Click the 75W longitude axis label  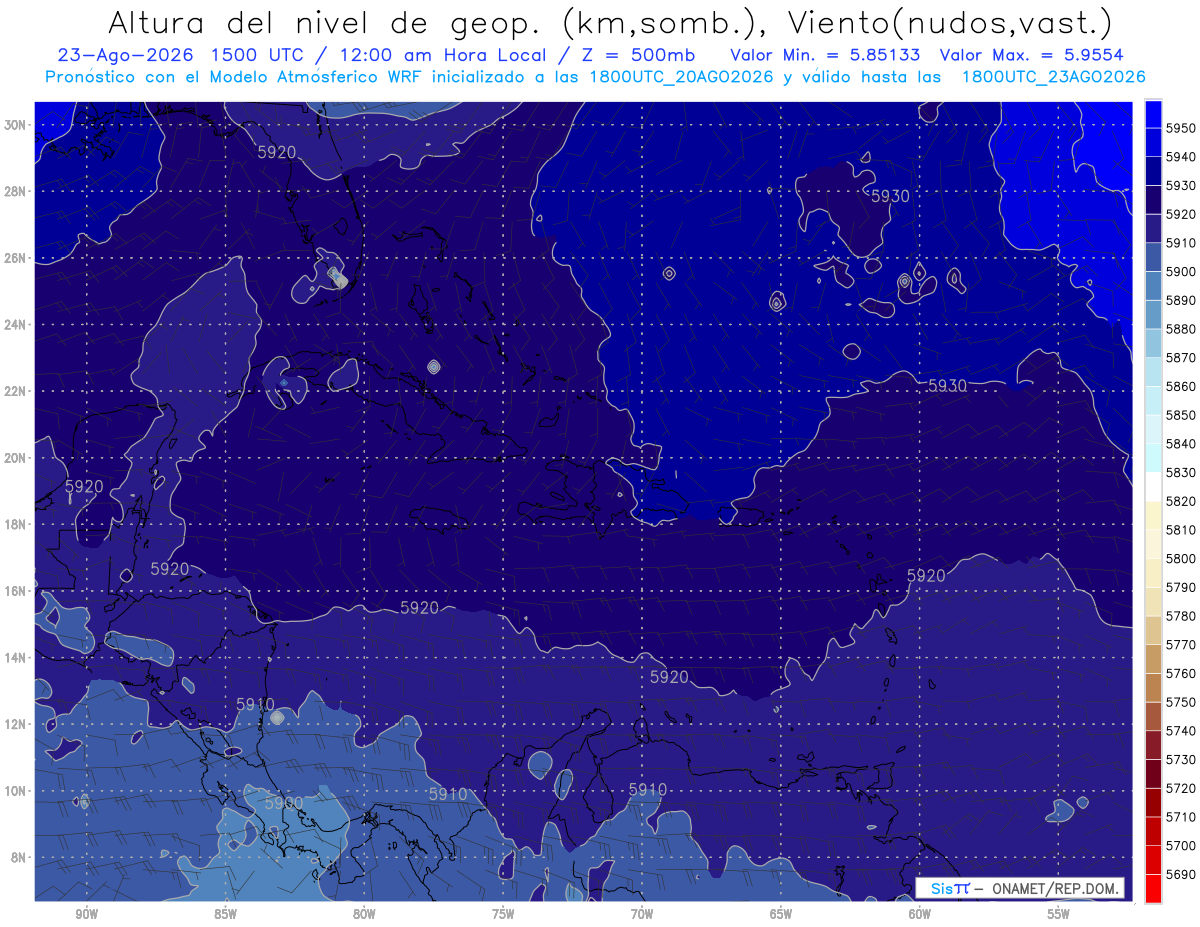(x=503, y=913)
